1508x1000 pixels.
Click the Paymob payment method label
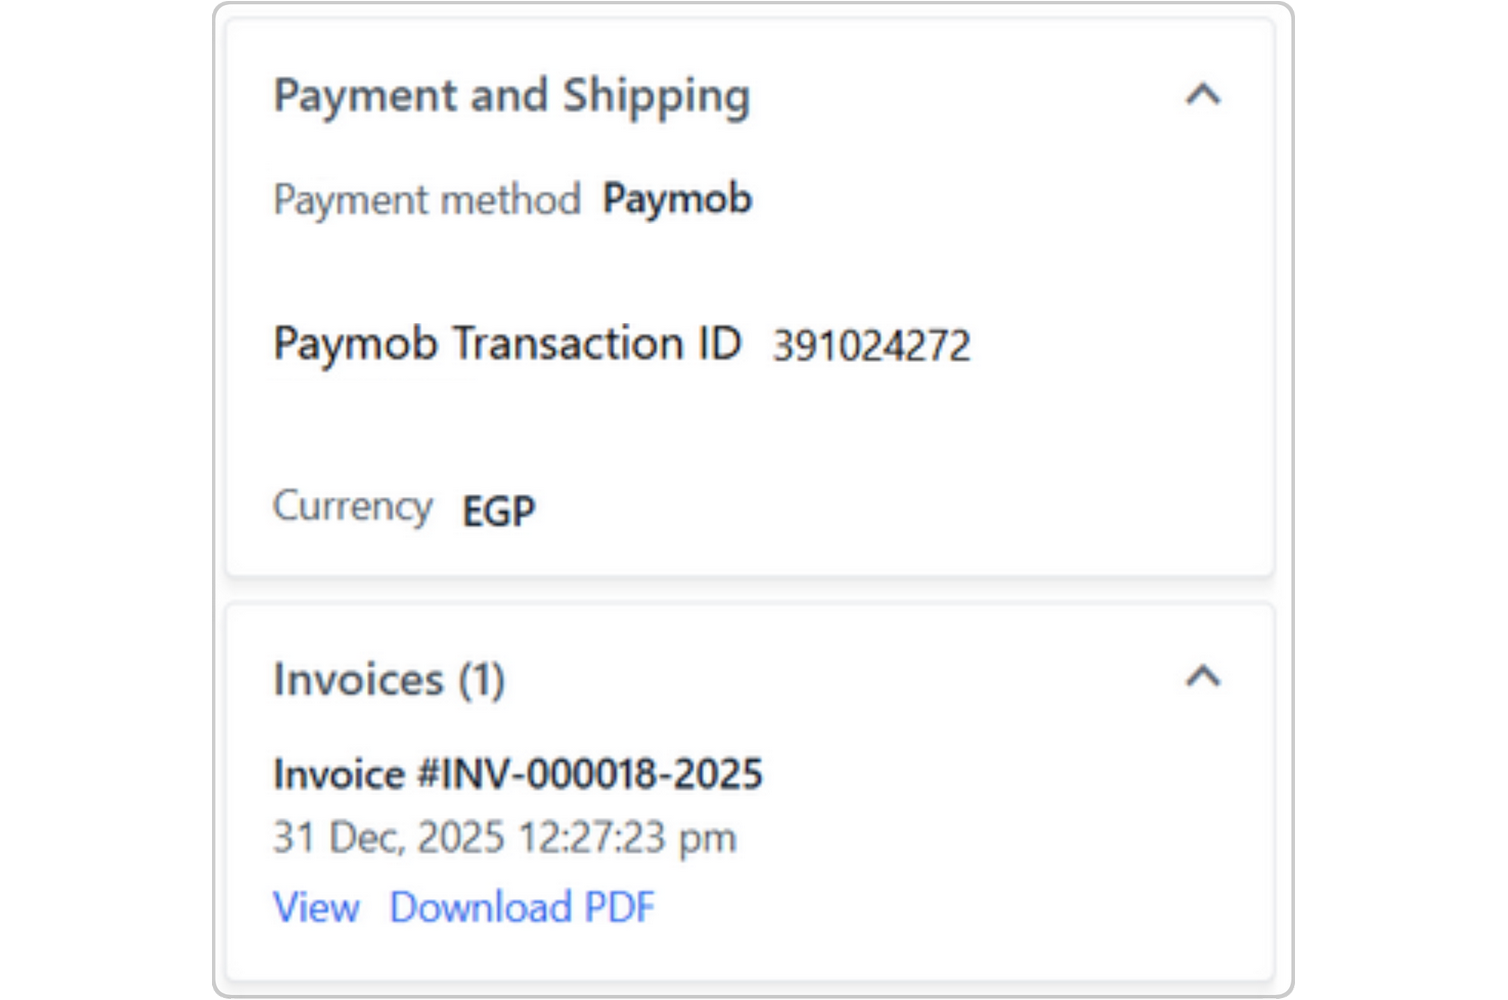(x=678, y=198)
